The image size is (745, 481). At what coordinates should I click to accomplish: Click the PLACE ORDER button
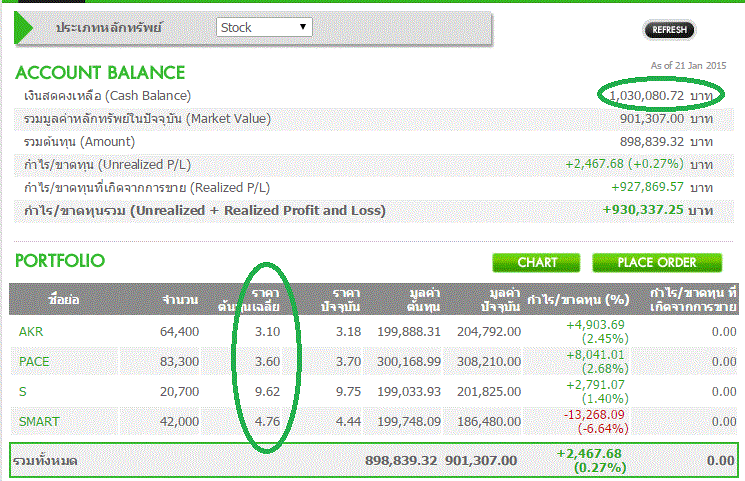[656, 263]
